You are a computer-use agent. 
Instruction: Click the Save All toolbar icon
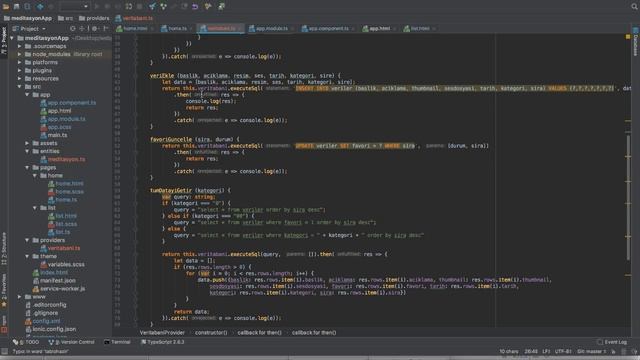tap(17, 7)
